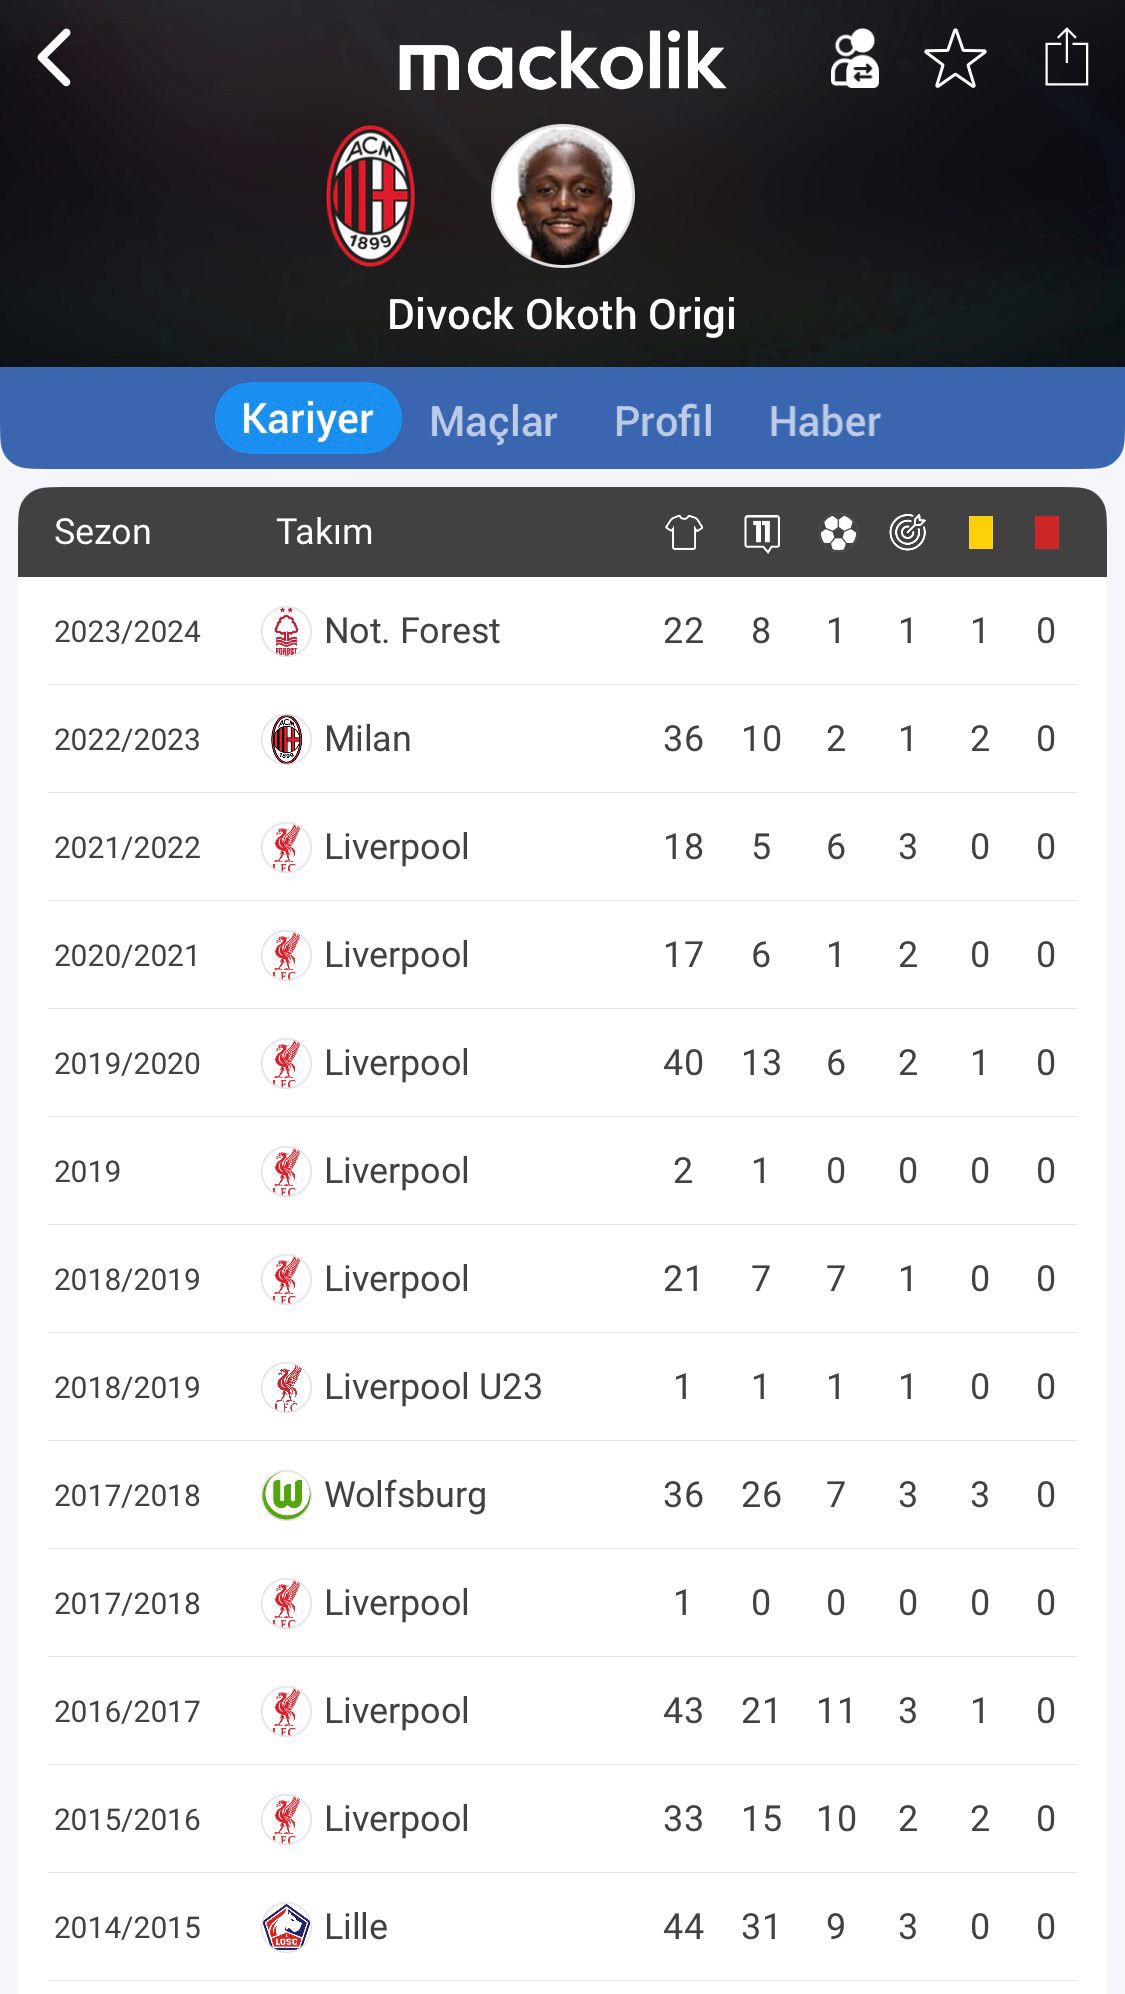
Task: Open the player compare icon
Action: click(x=854, y=59)
